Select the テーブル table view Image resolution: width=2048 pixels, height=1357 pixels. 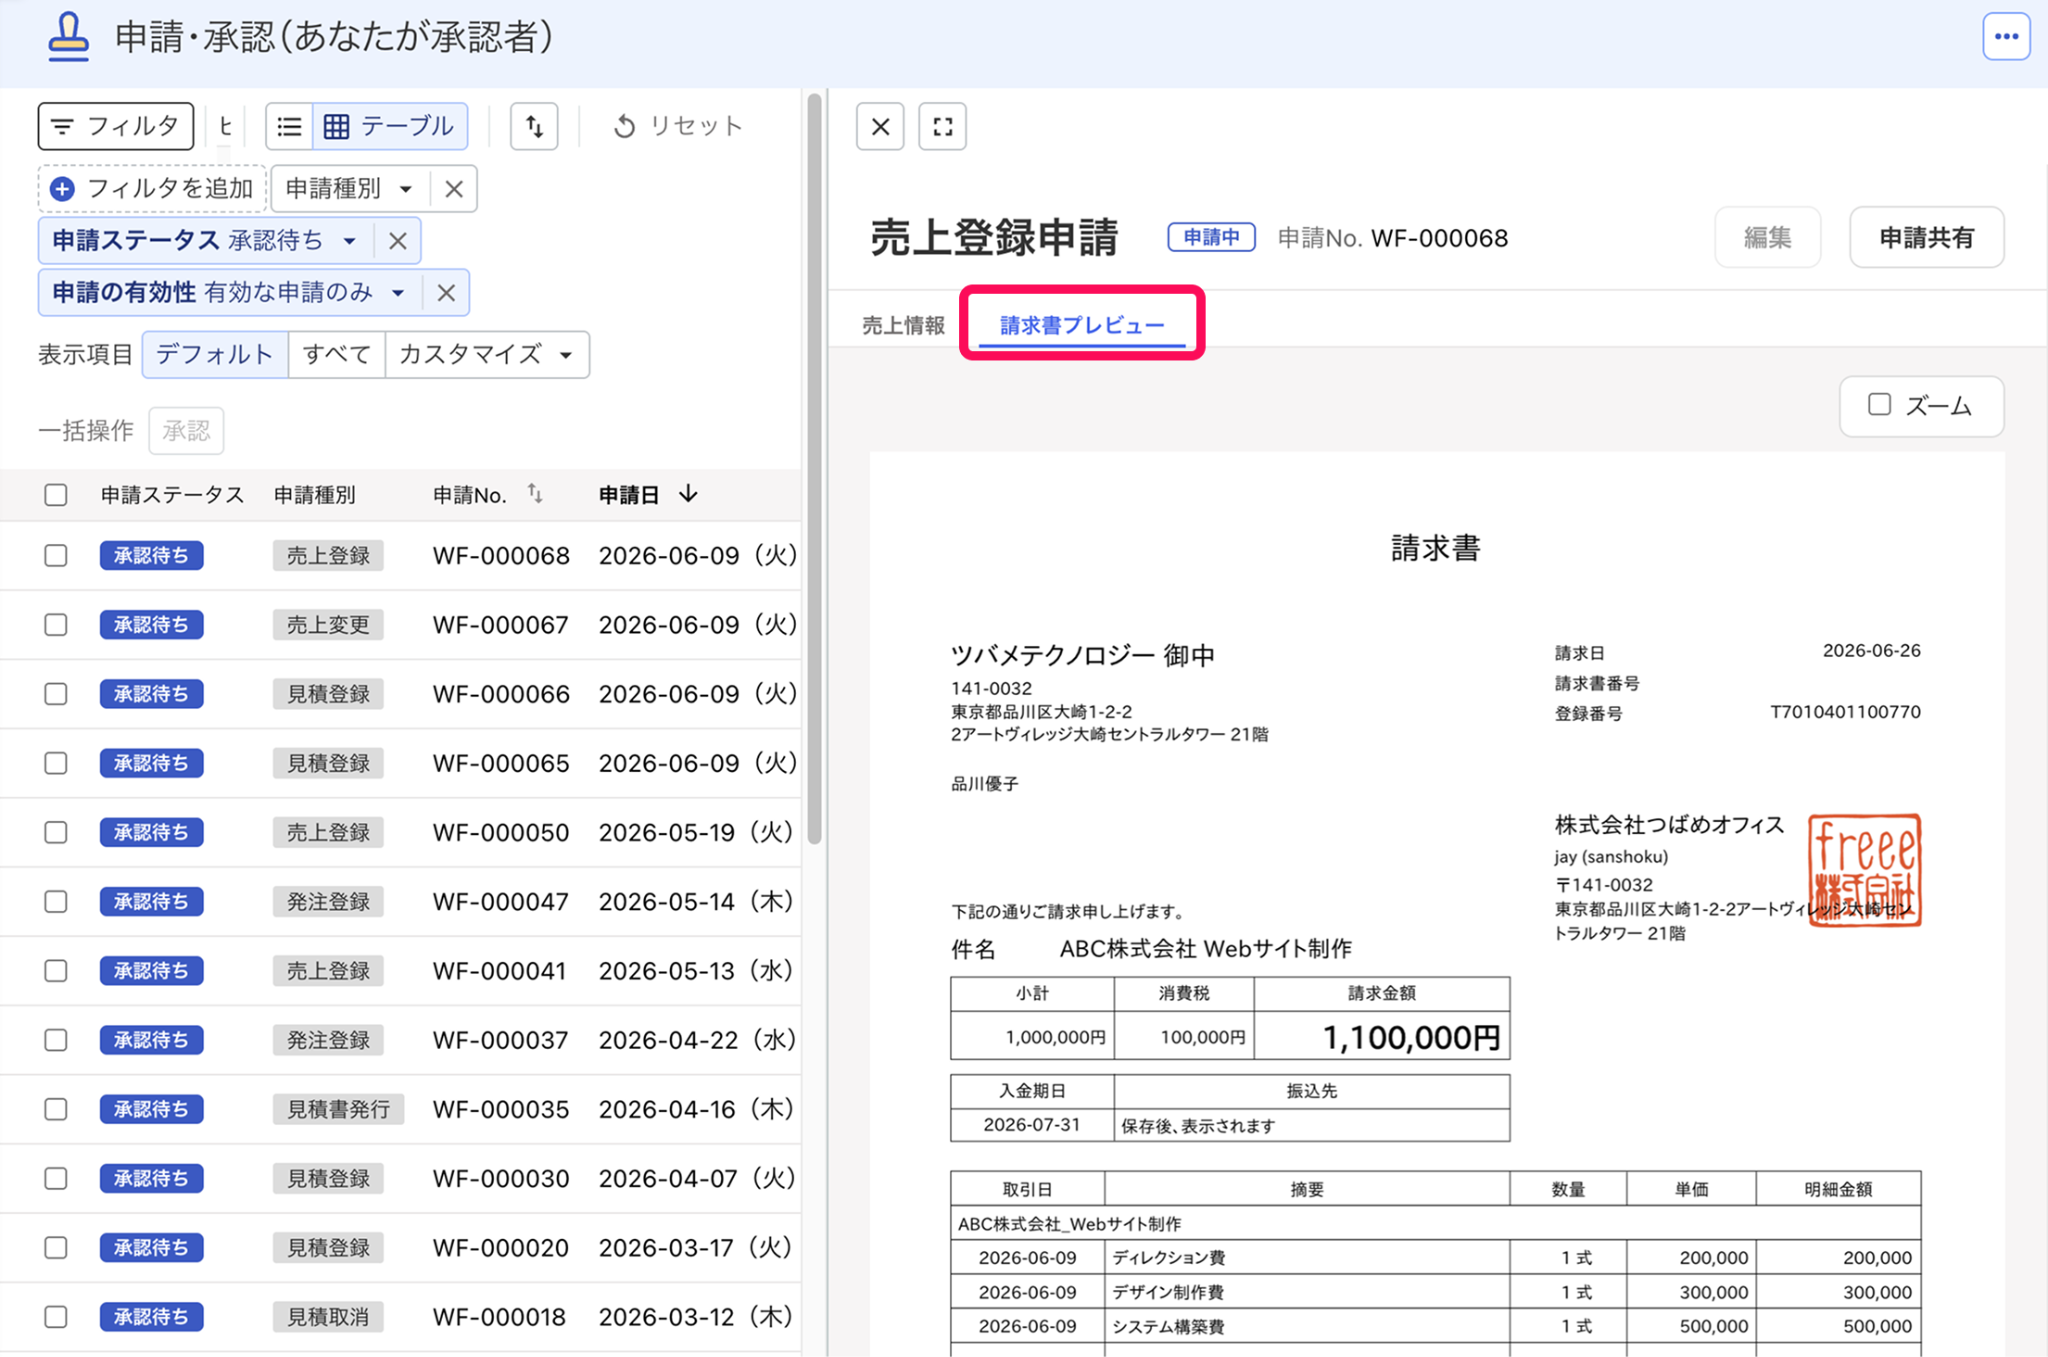pyautogui.click(x=390, y=126)
